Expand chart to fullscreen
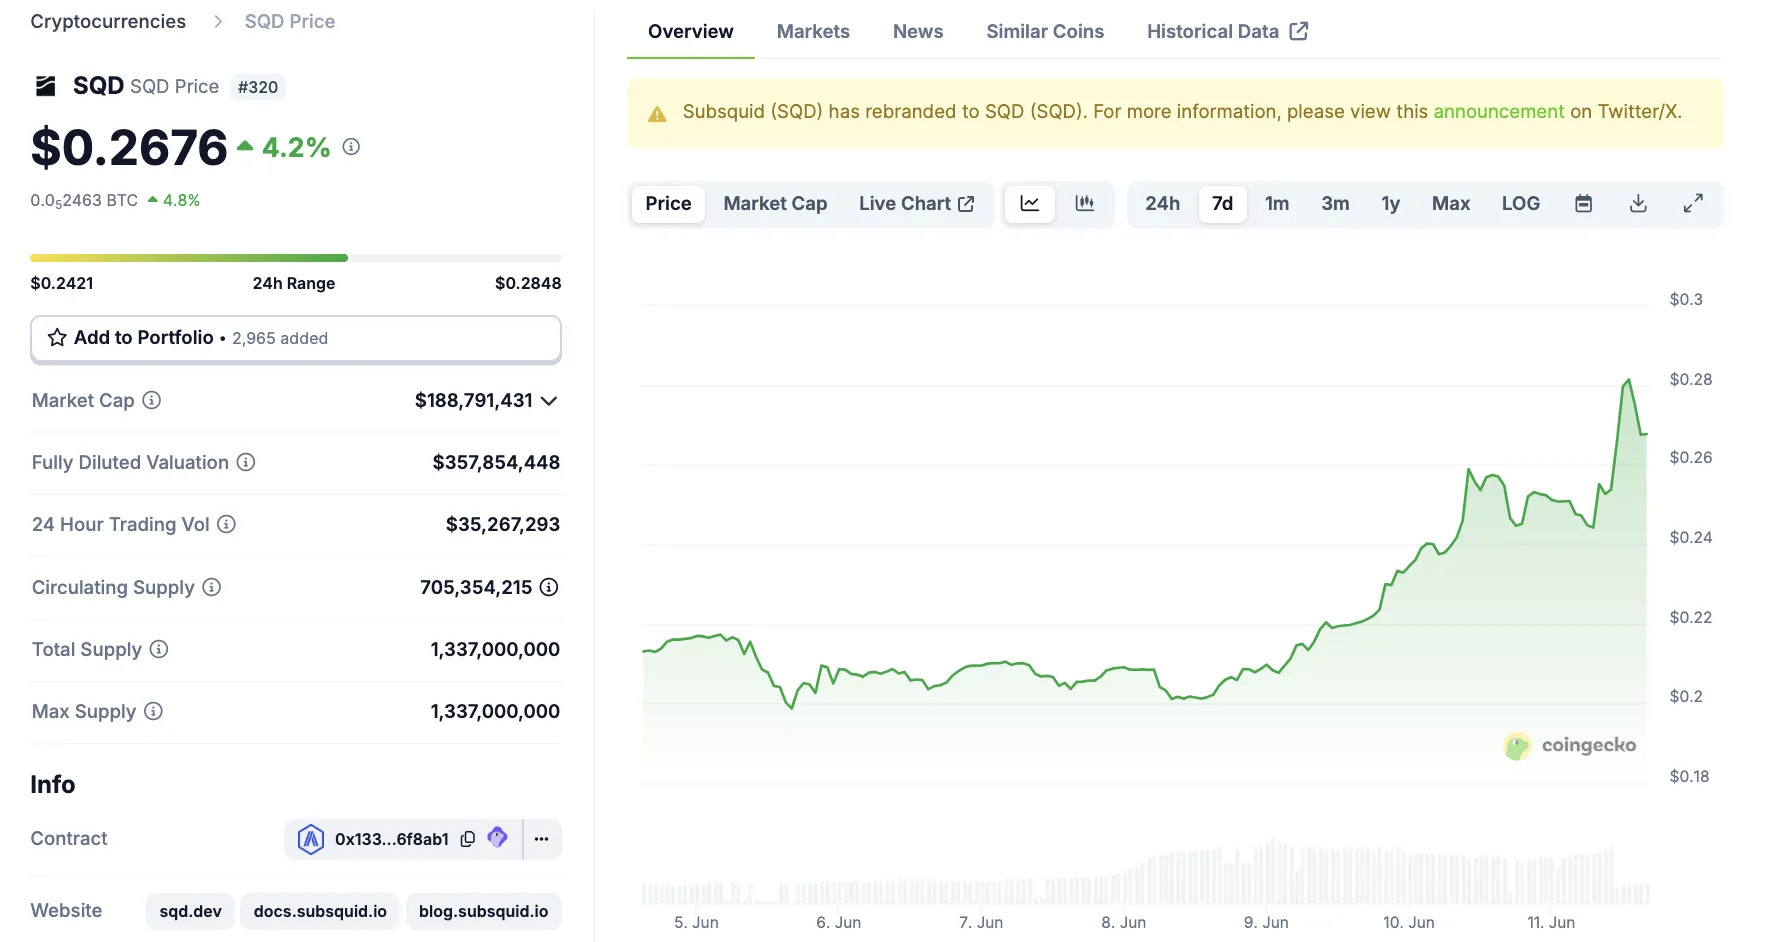1767x942 pixels. pos(1693,203)
